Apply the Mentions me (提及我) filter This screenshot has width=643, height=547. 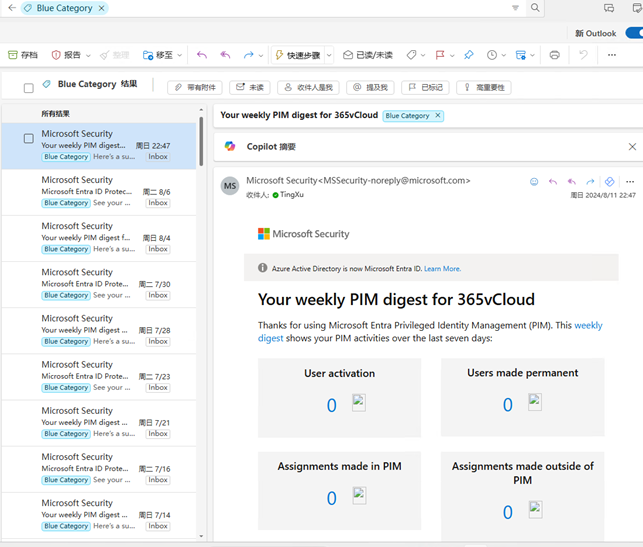pyautogui.click(x=370, y=87)
